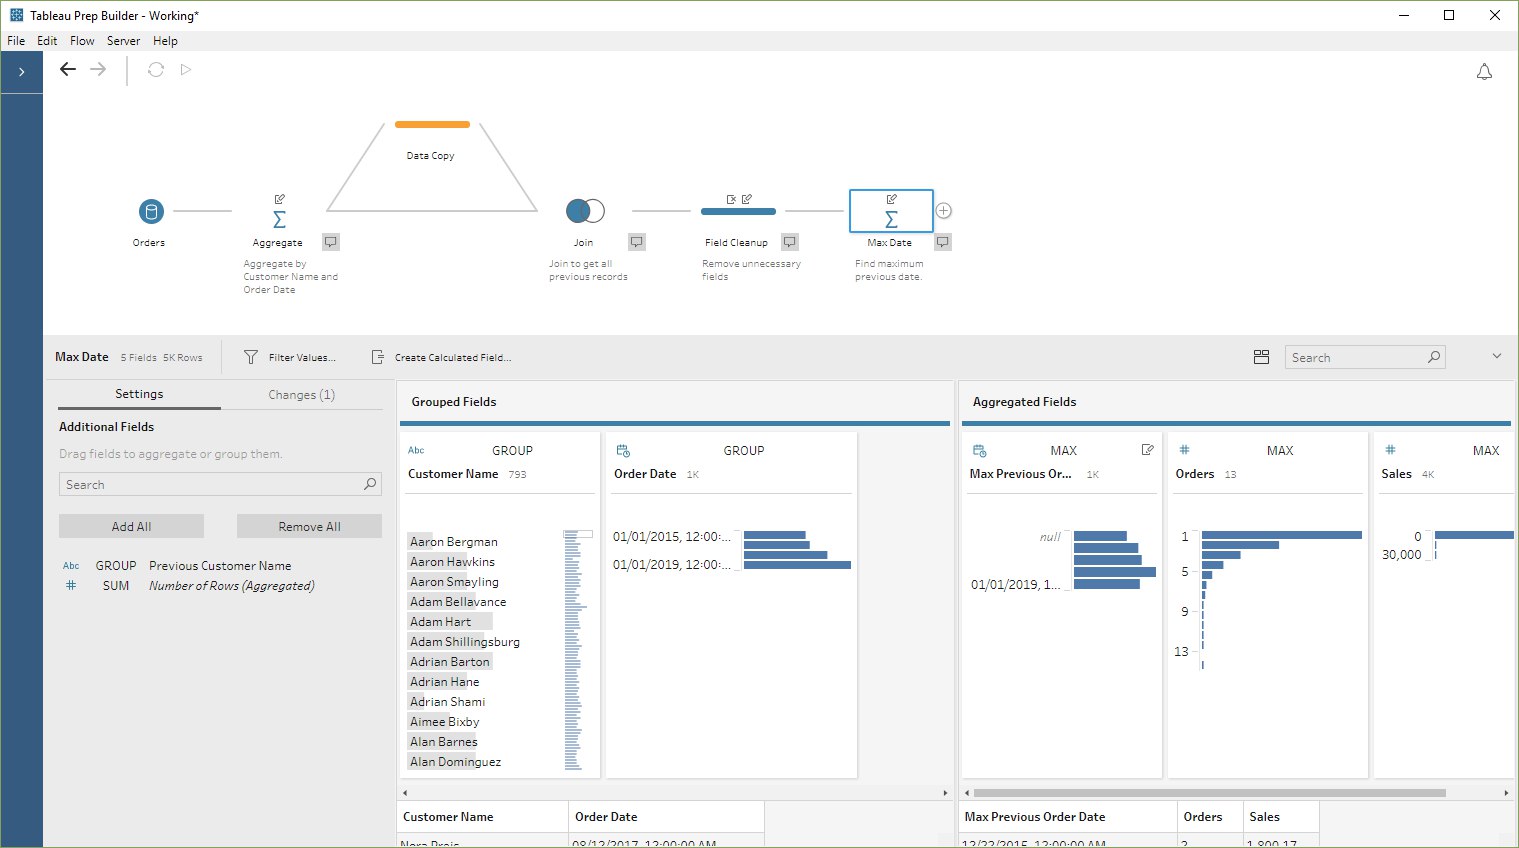Select the Field Cleanup step bar
The width and height of the screenshot is (1519, 848).
[738, 212]
